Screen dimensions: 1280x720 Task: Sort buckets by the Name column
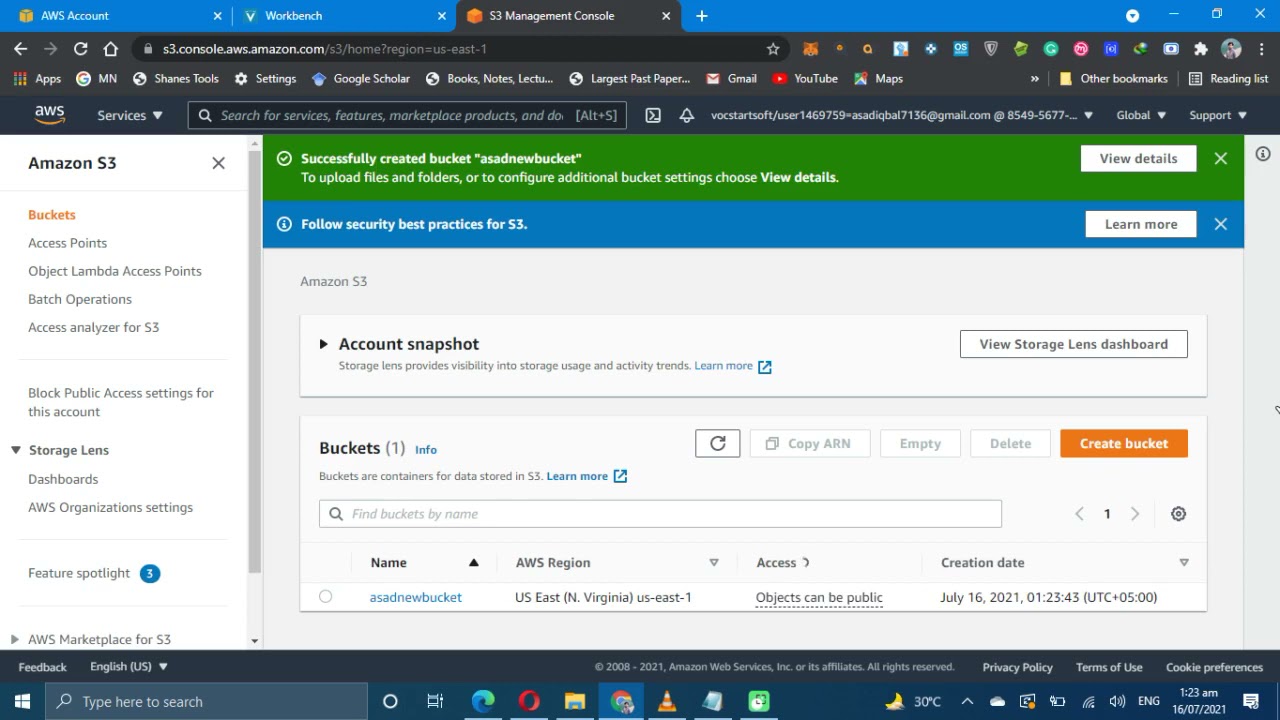[424, 563]
